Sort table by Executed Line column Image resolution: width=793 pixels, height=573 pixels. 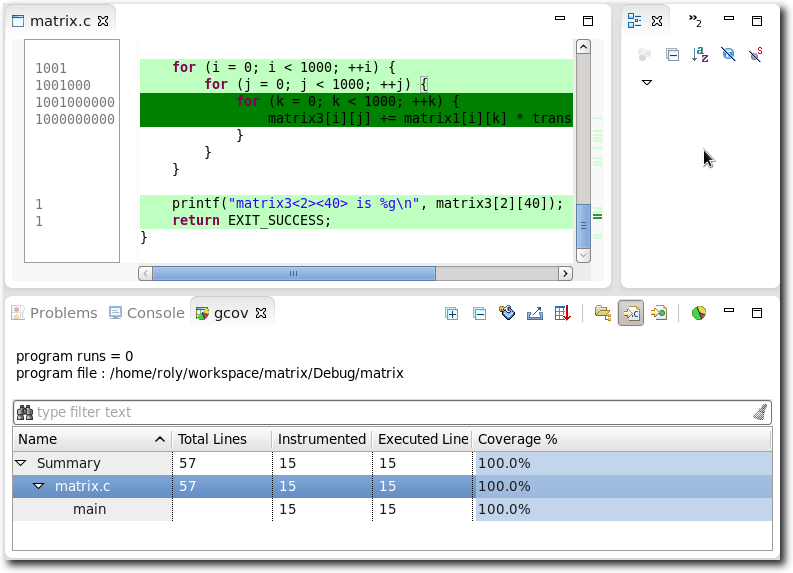pyautogui.click(x=422, y=439)
